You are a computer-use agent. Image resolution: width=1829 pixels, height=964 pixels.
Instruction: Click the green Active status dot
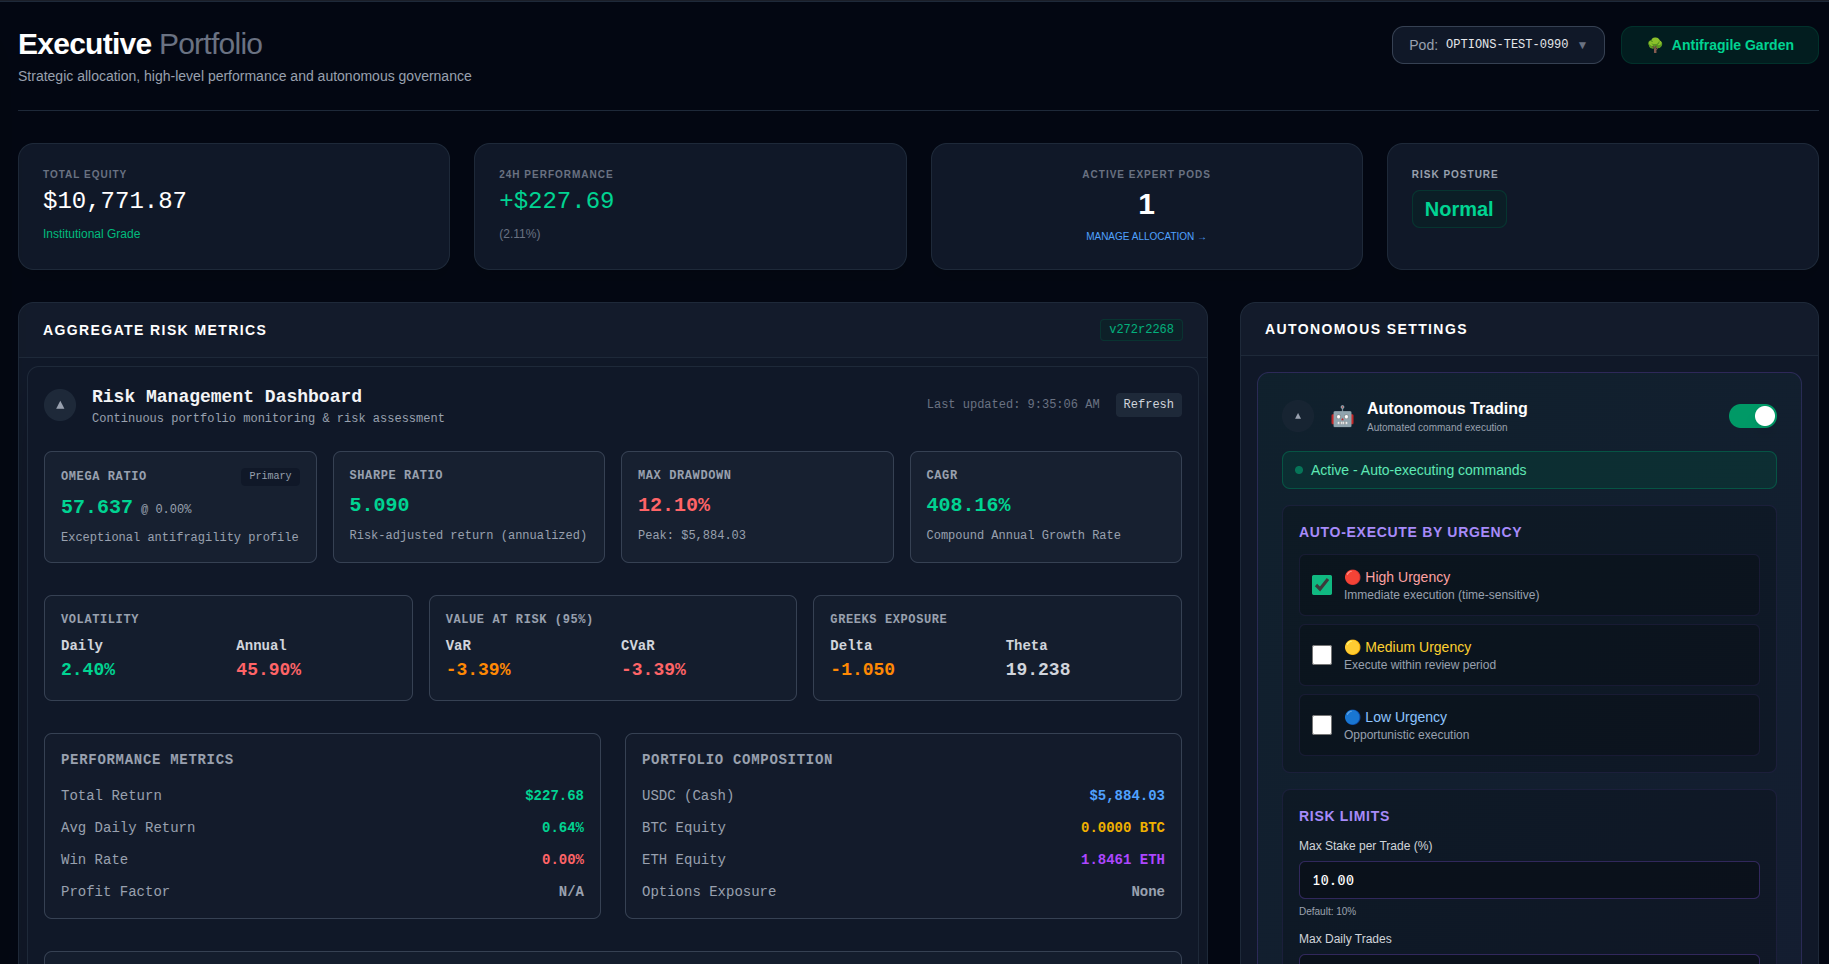(1299, 470)
